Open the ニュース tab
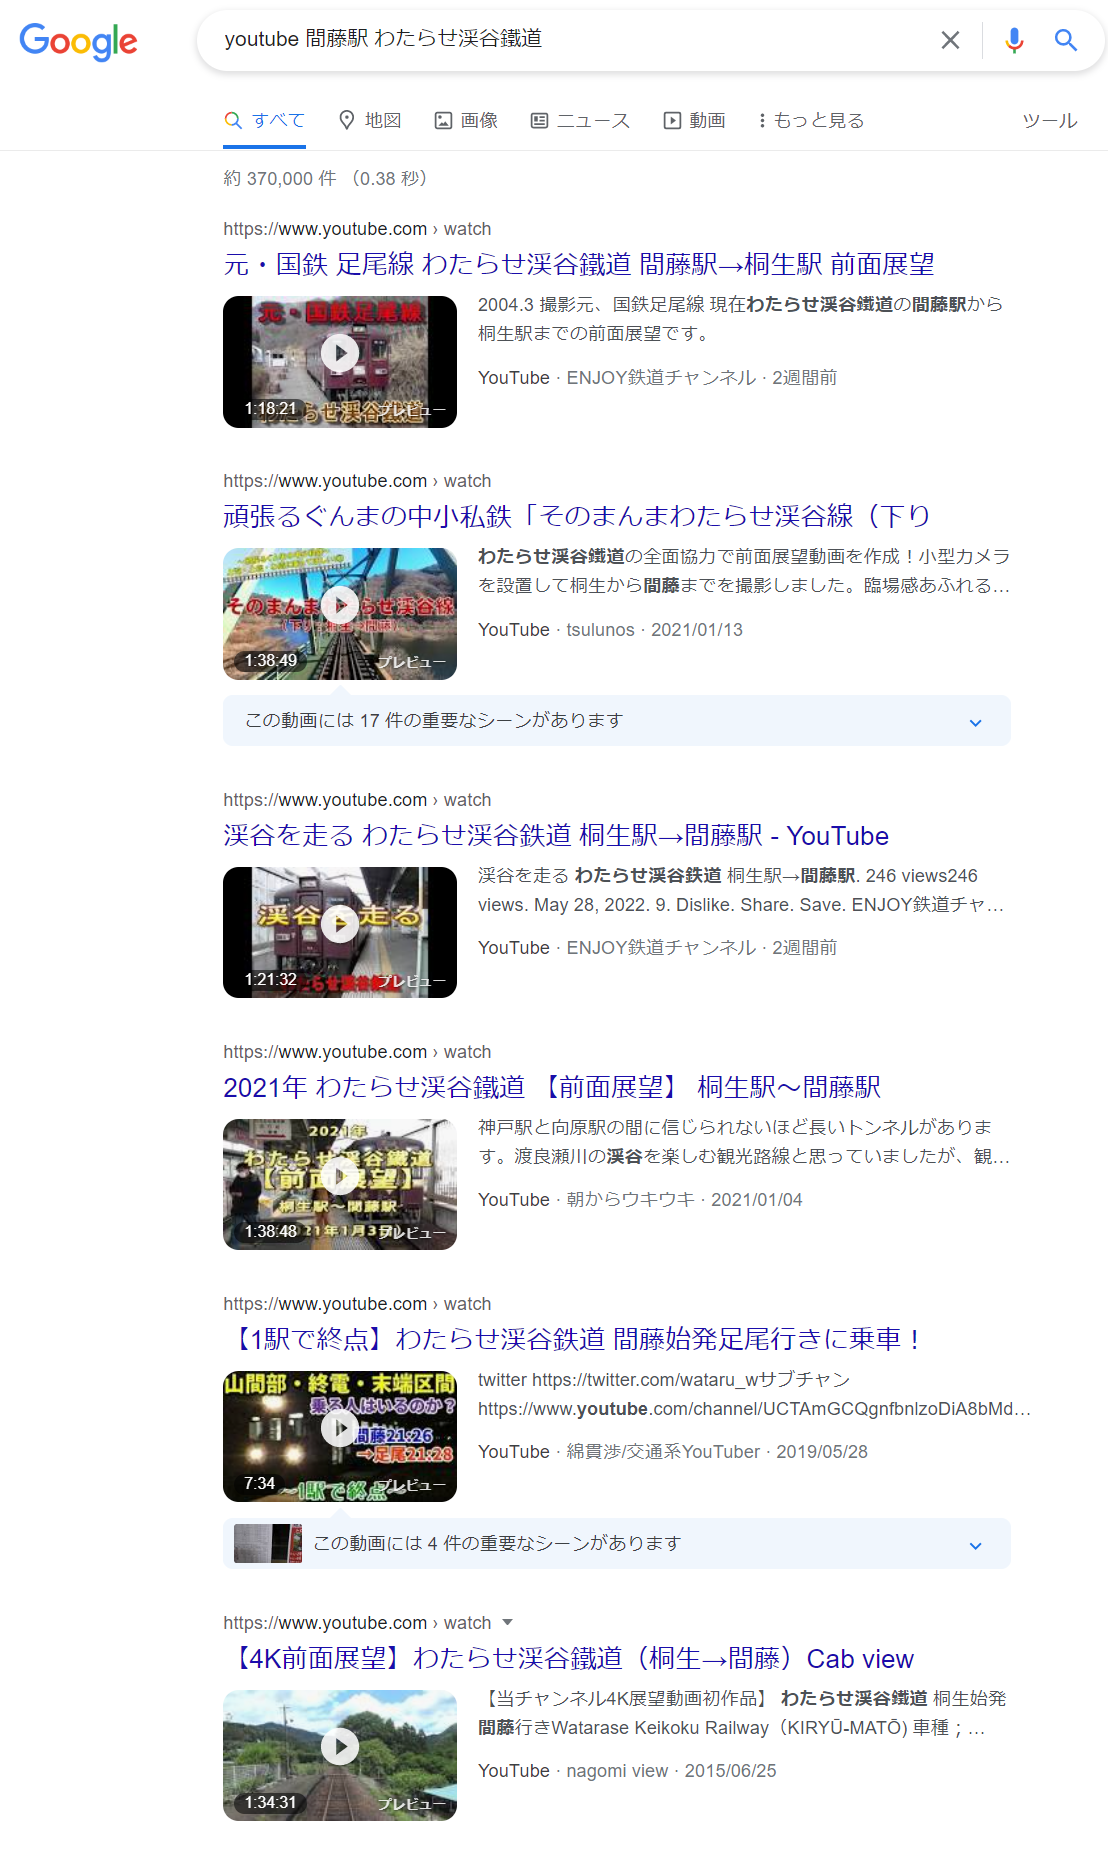The width and height of the screenshot is (1108, 1850). point(580,121)
